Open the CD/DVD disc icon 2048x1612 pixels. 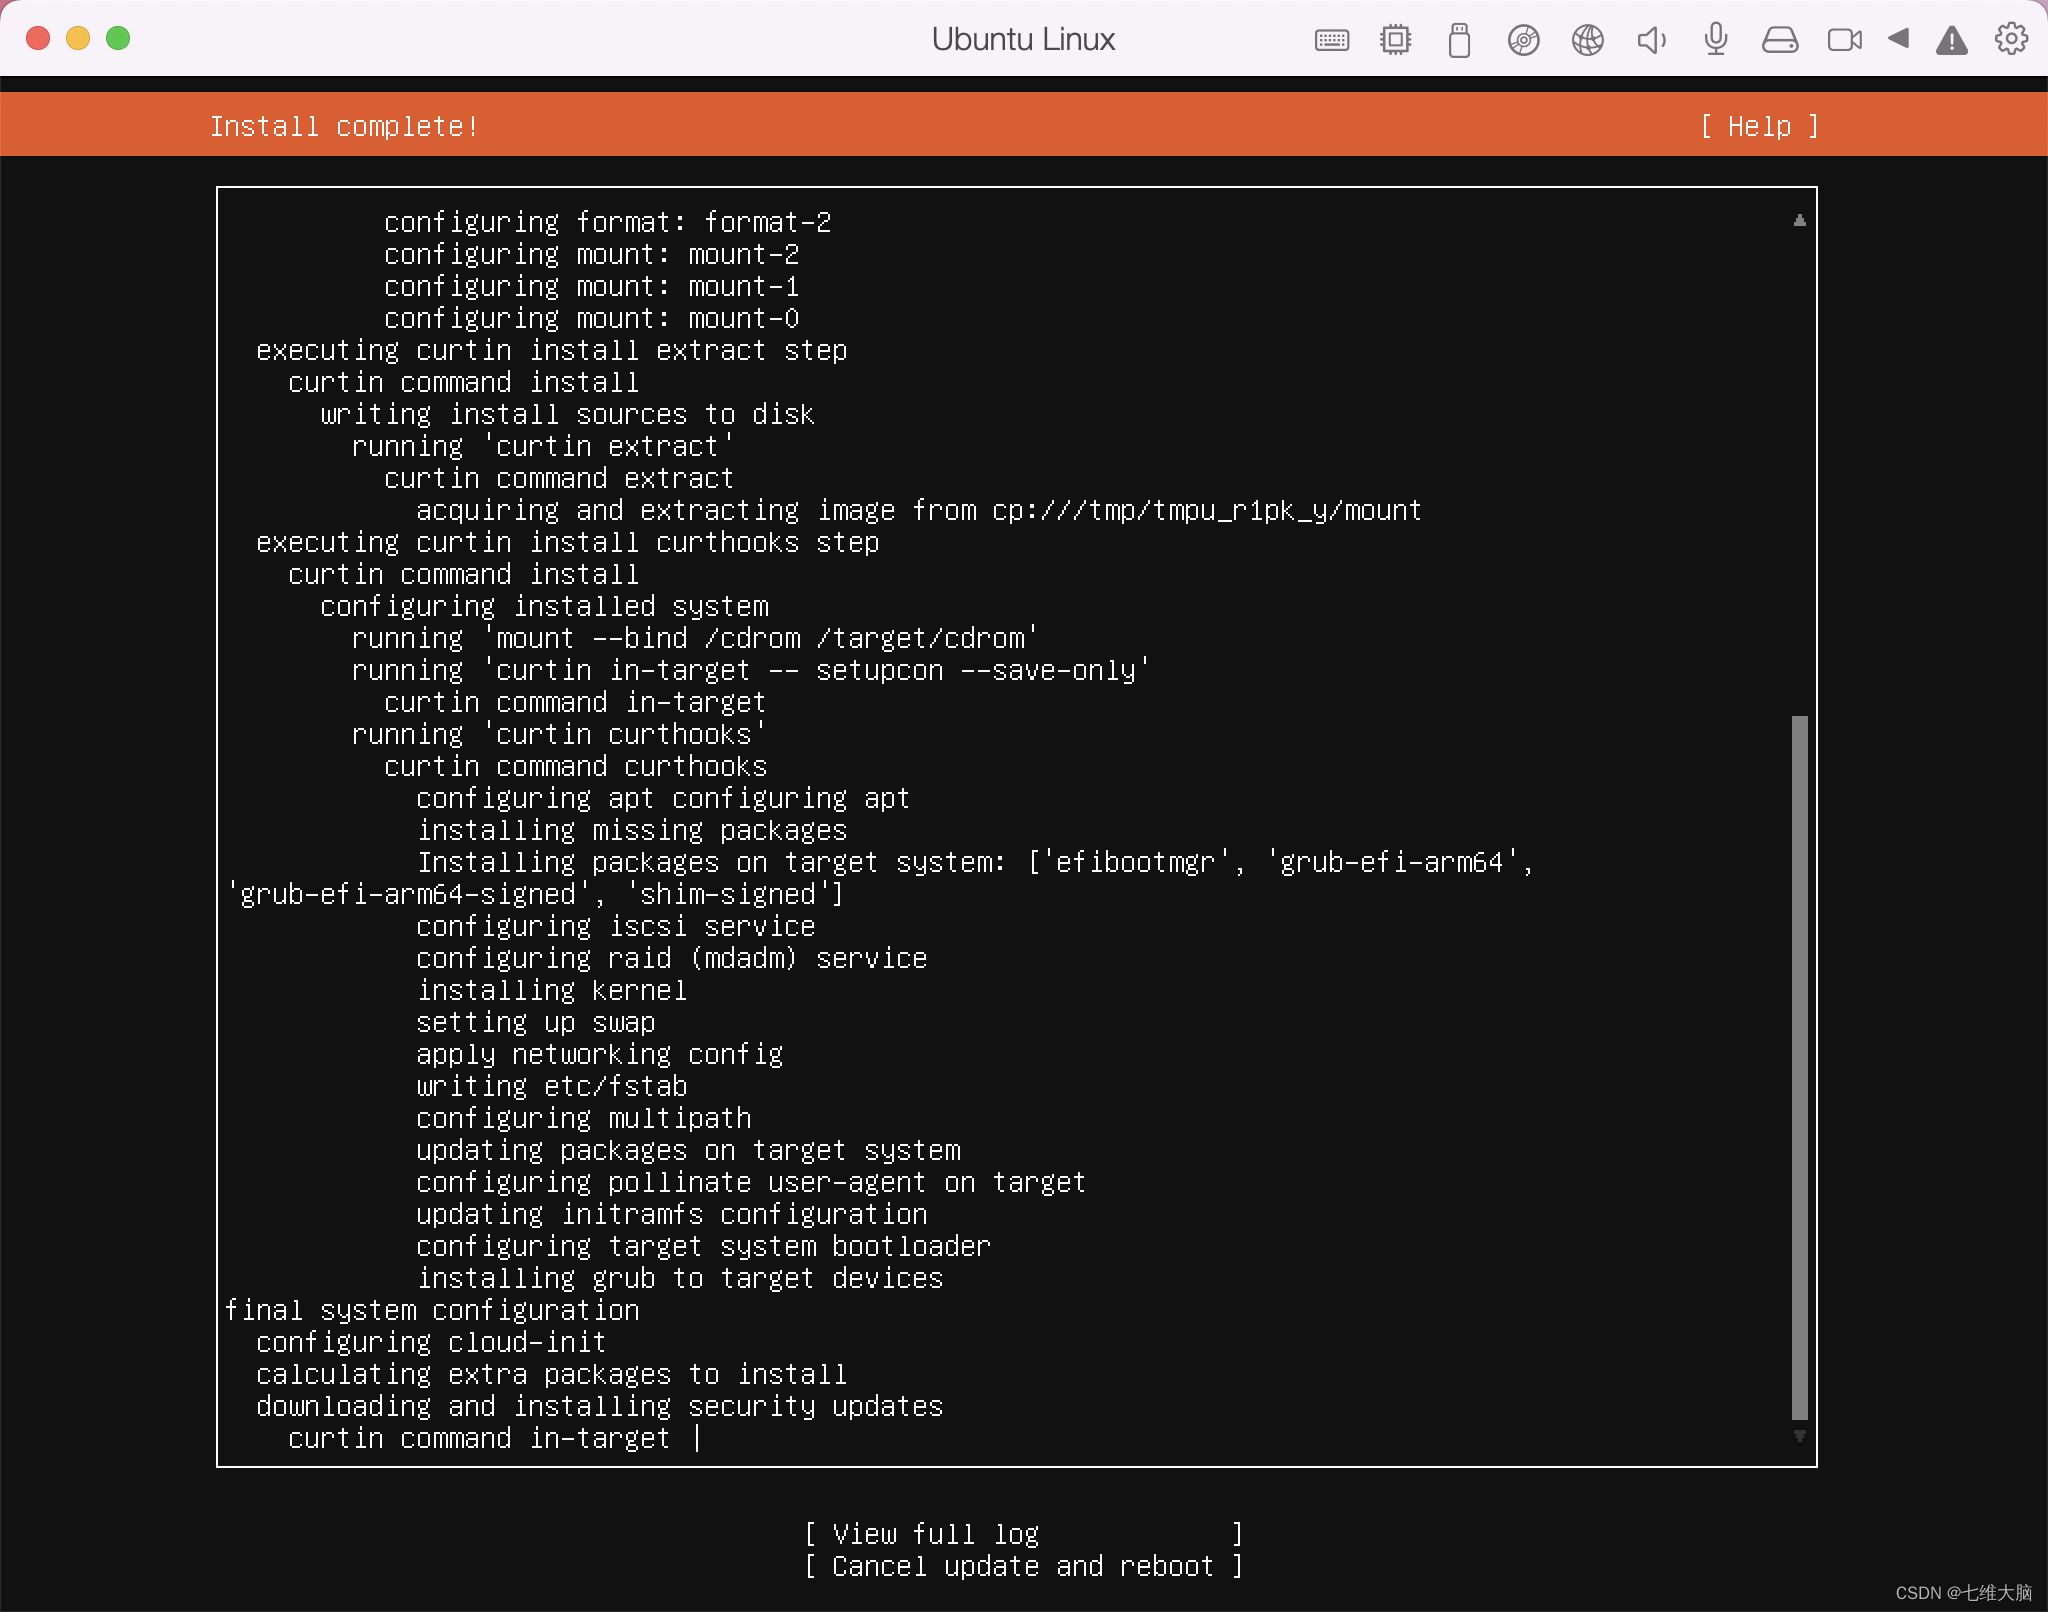[x=1523, y=40]
